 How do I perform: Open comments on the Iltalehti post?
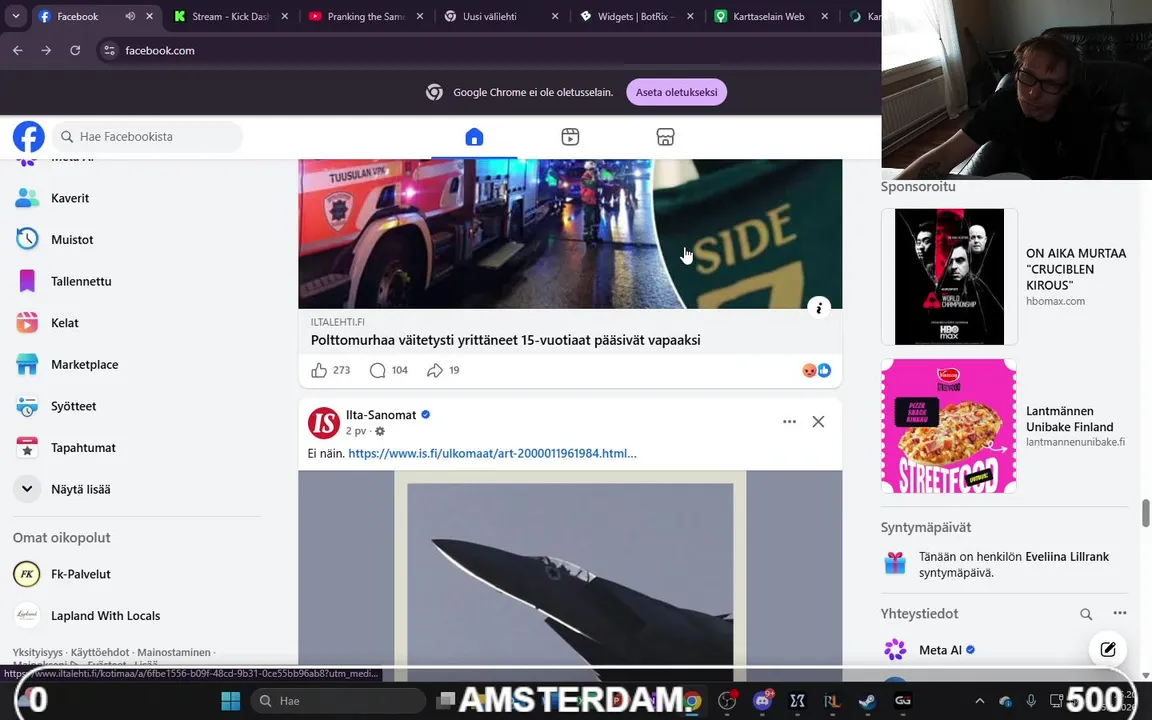(x=377, y=370)
